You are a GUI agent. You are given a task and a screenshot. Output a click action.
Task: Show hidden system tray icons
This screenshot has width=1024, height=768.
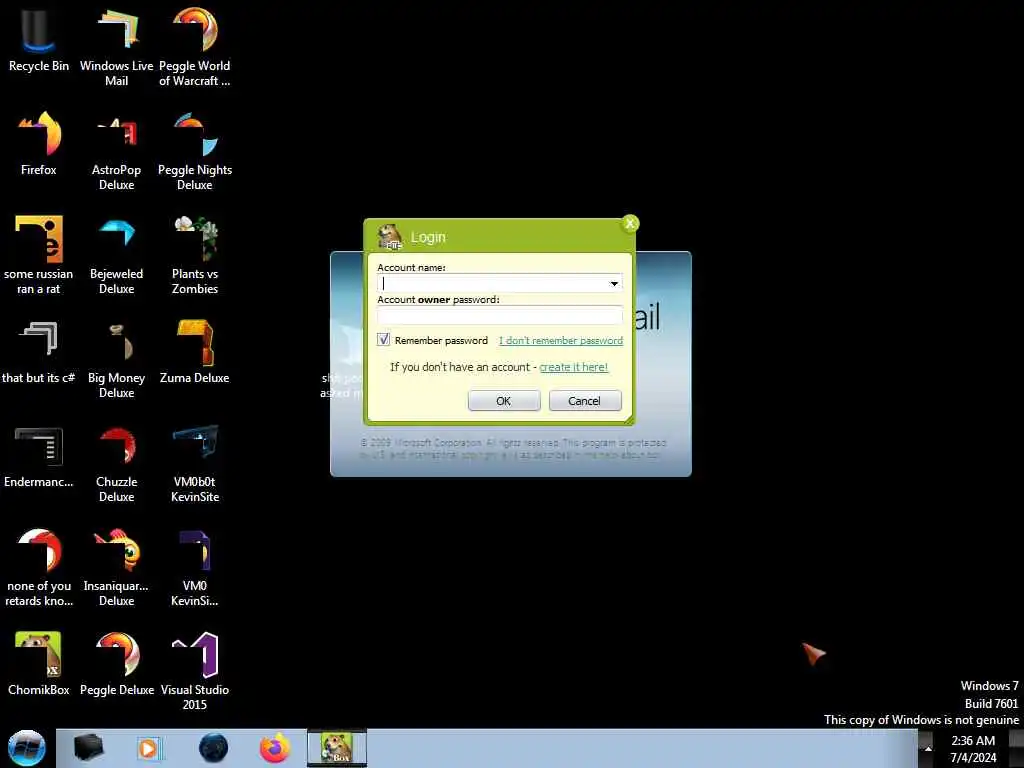[x=927, y=748]
